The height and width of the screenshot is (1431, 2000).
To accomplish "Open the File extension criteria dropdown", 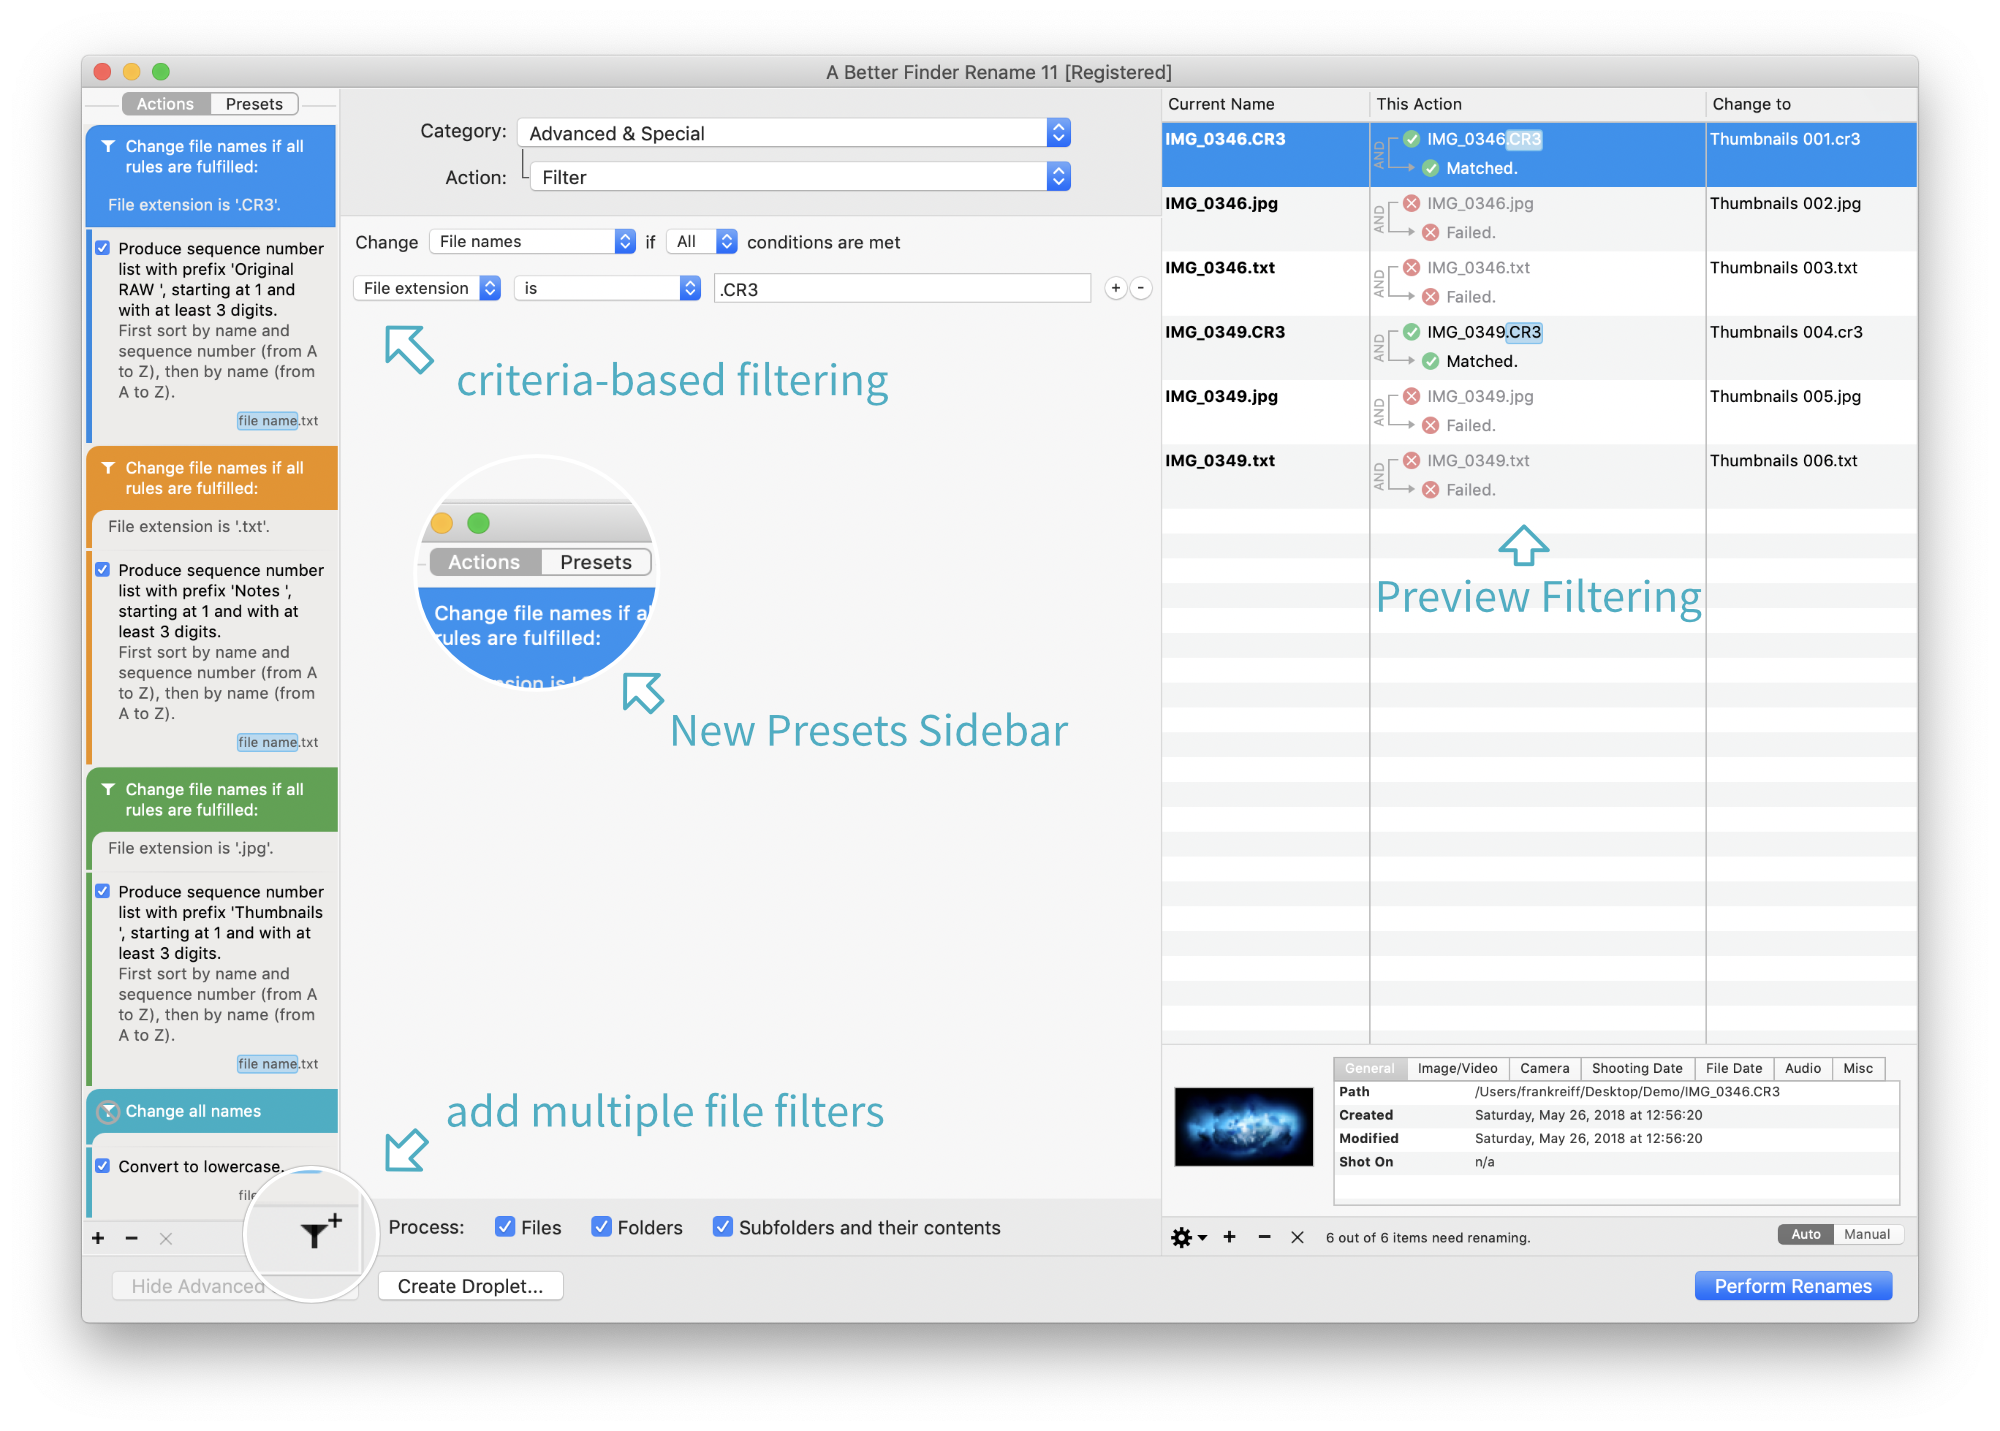I will (427, 288).
